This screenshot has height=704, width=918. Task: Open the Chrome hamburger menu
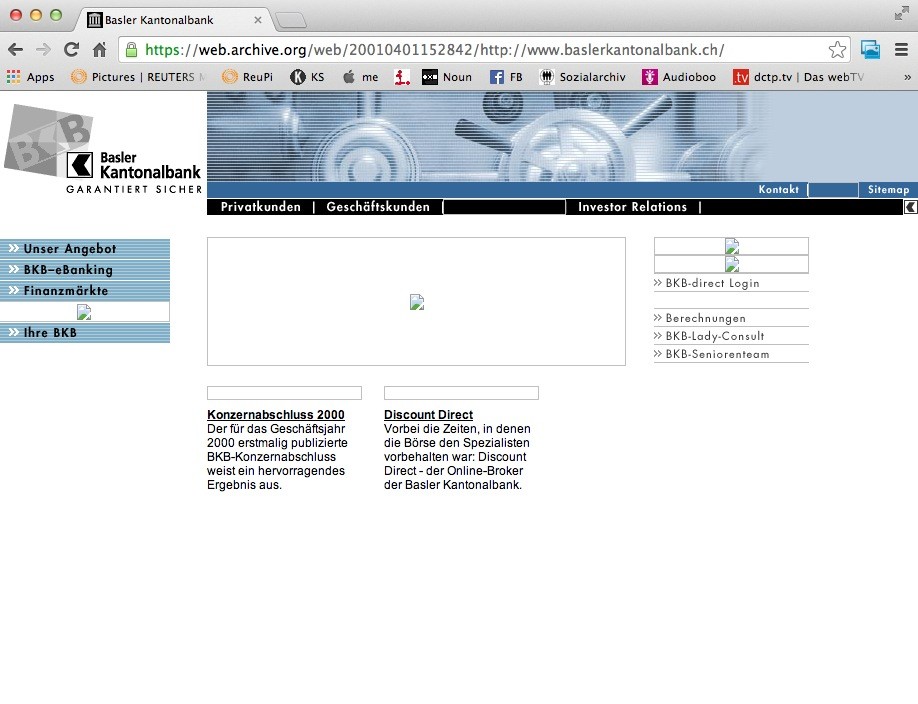coord(902,50)
